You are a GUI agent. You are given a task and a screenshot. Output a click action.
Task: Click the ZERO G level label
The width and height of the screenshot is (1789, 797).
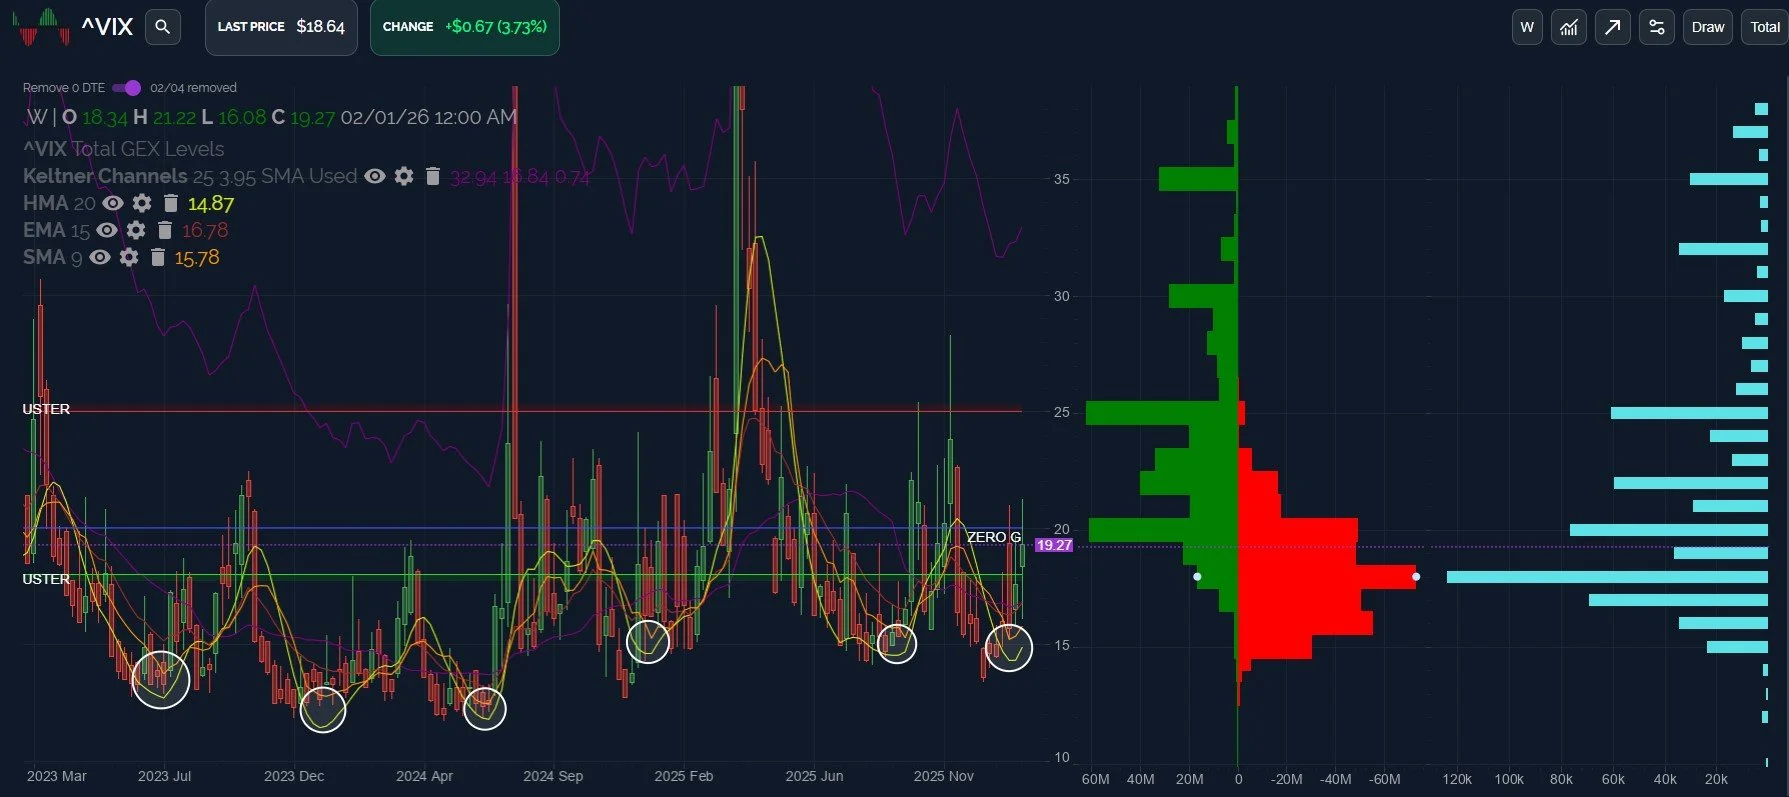(x=994, y=537)
